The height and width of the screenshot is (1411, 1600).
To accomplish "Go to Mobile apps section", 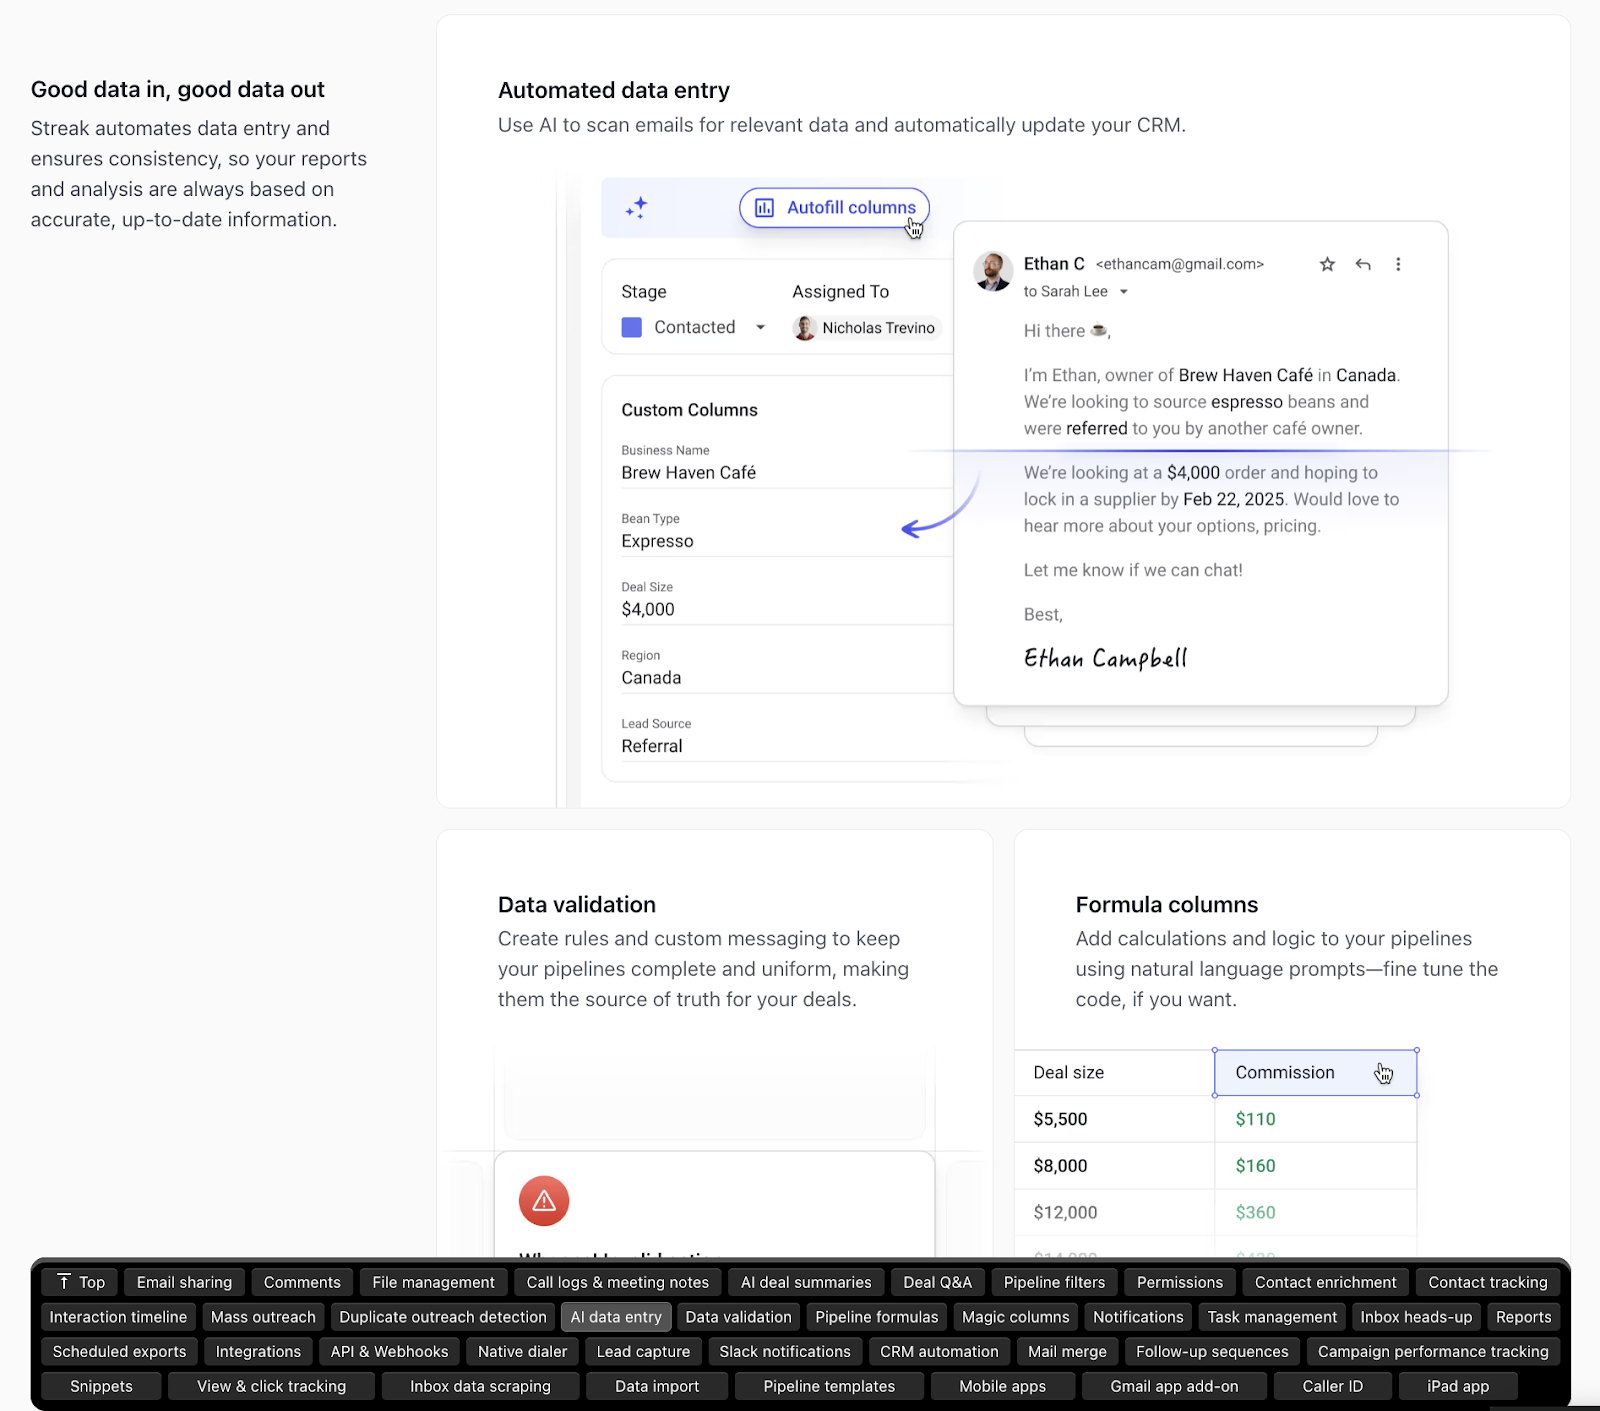I will [x=1002, y=1386].
